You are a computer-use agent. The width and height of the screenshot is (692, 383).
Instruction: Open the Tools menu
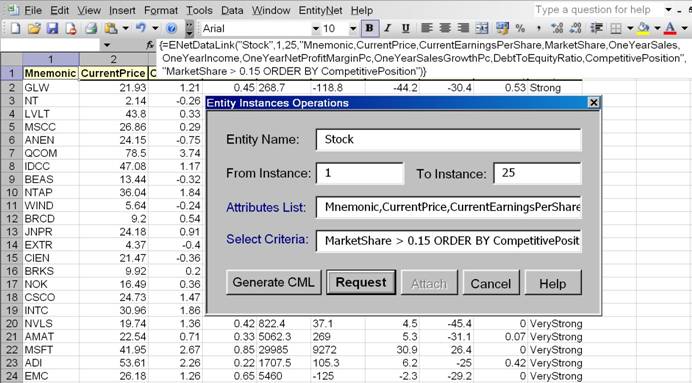(199, 10)
